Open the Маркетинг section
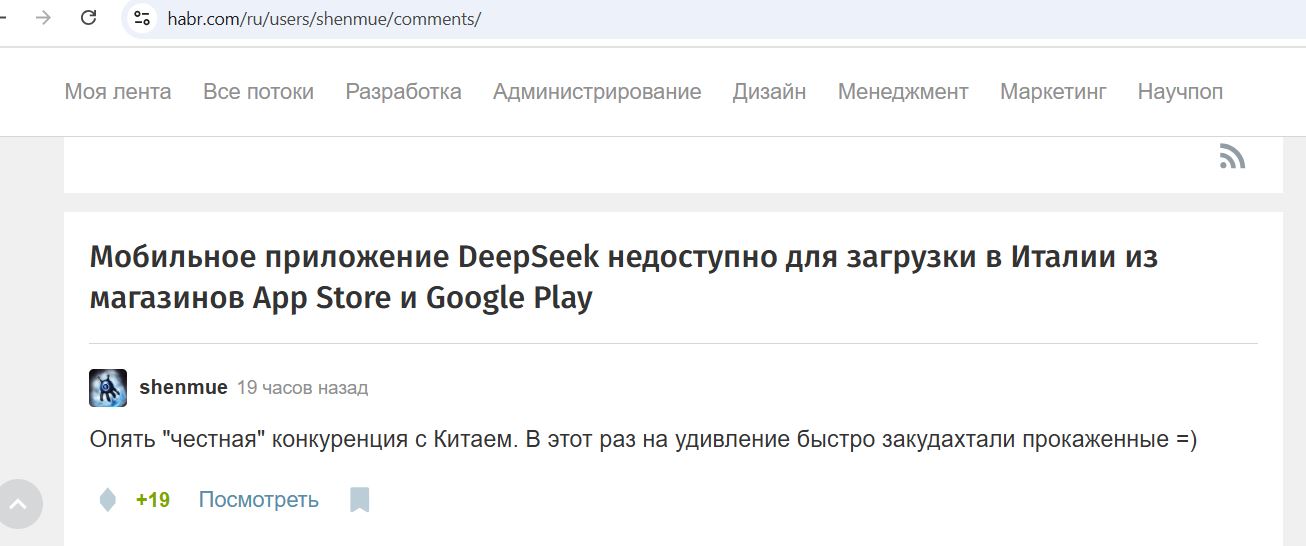 [x=1053, y=92]
